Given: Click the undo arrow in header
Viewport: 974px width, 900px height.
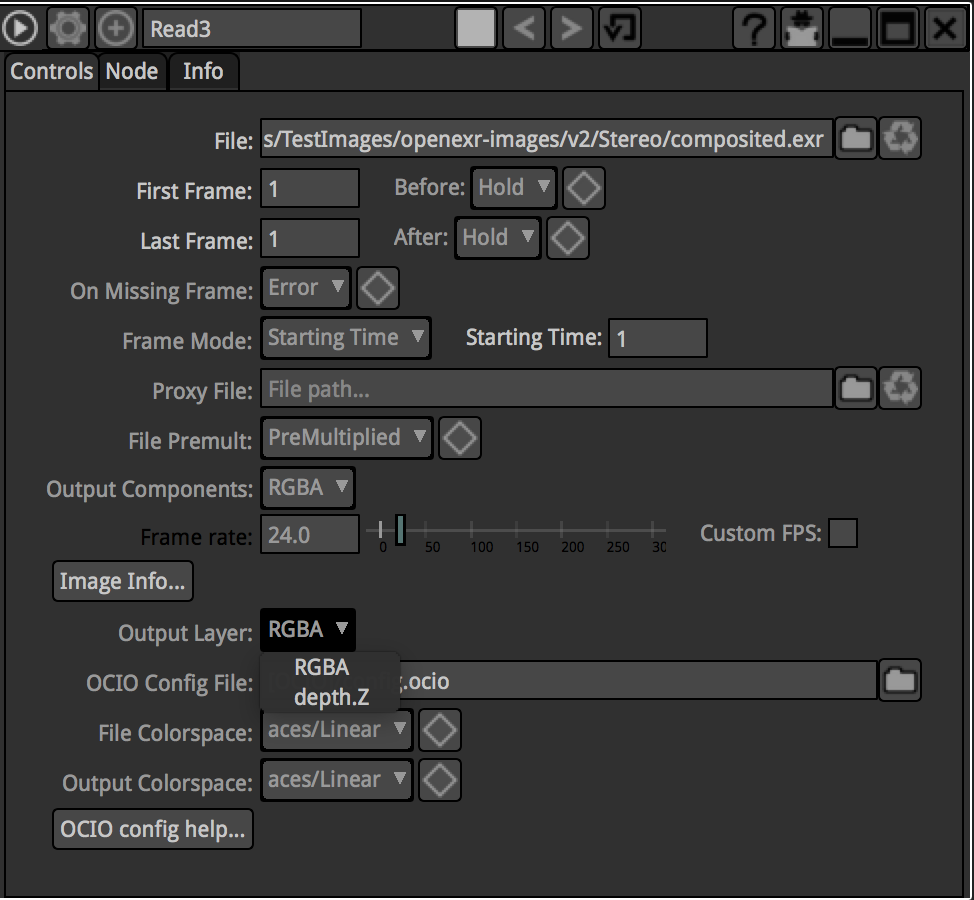Looking at the screenshot, I should coord(523,29).
